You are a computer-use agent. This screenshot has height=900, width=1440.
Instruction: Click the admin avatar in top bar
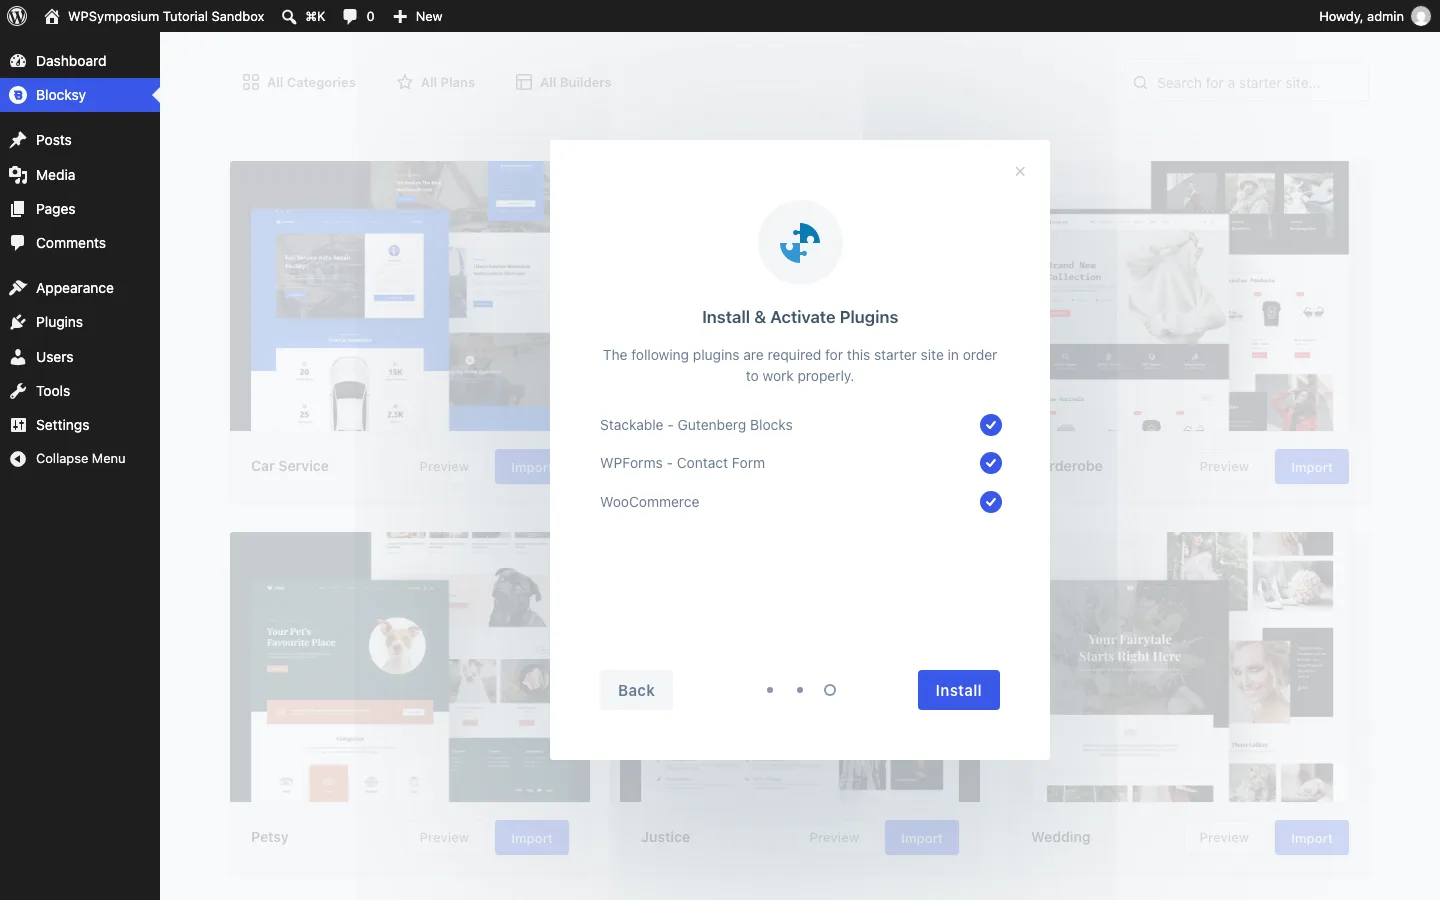point(1421,16)
